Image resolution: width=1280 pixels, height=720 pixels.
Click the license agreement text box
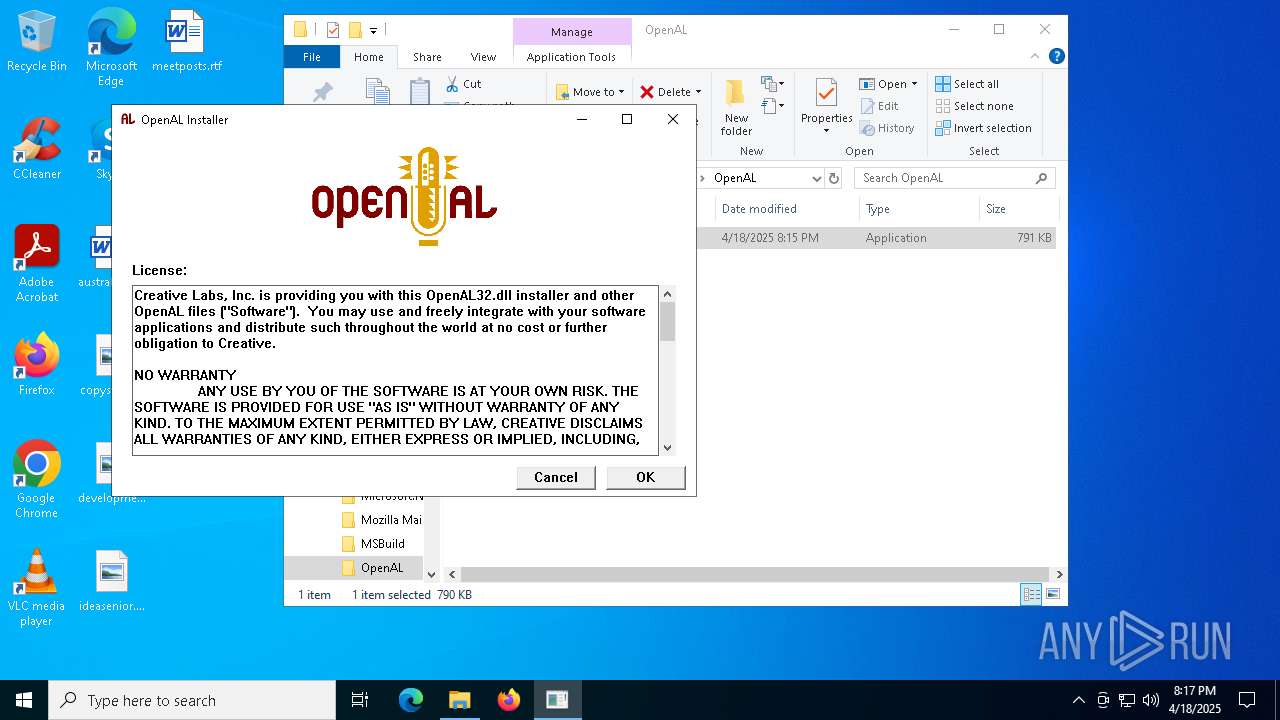click(396, 370)
